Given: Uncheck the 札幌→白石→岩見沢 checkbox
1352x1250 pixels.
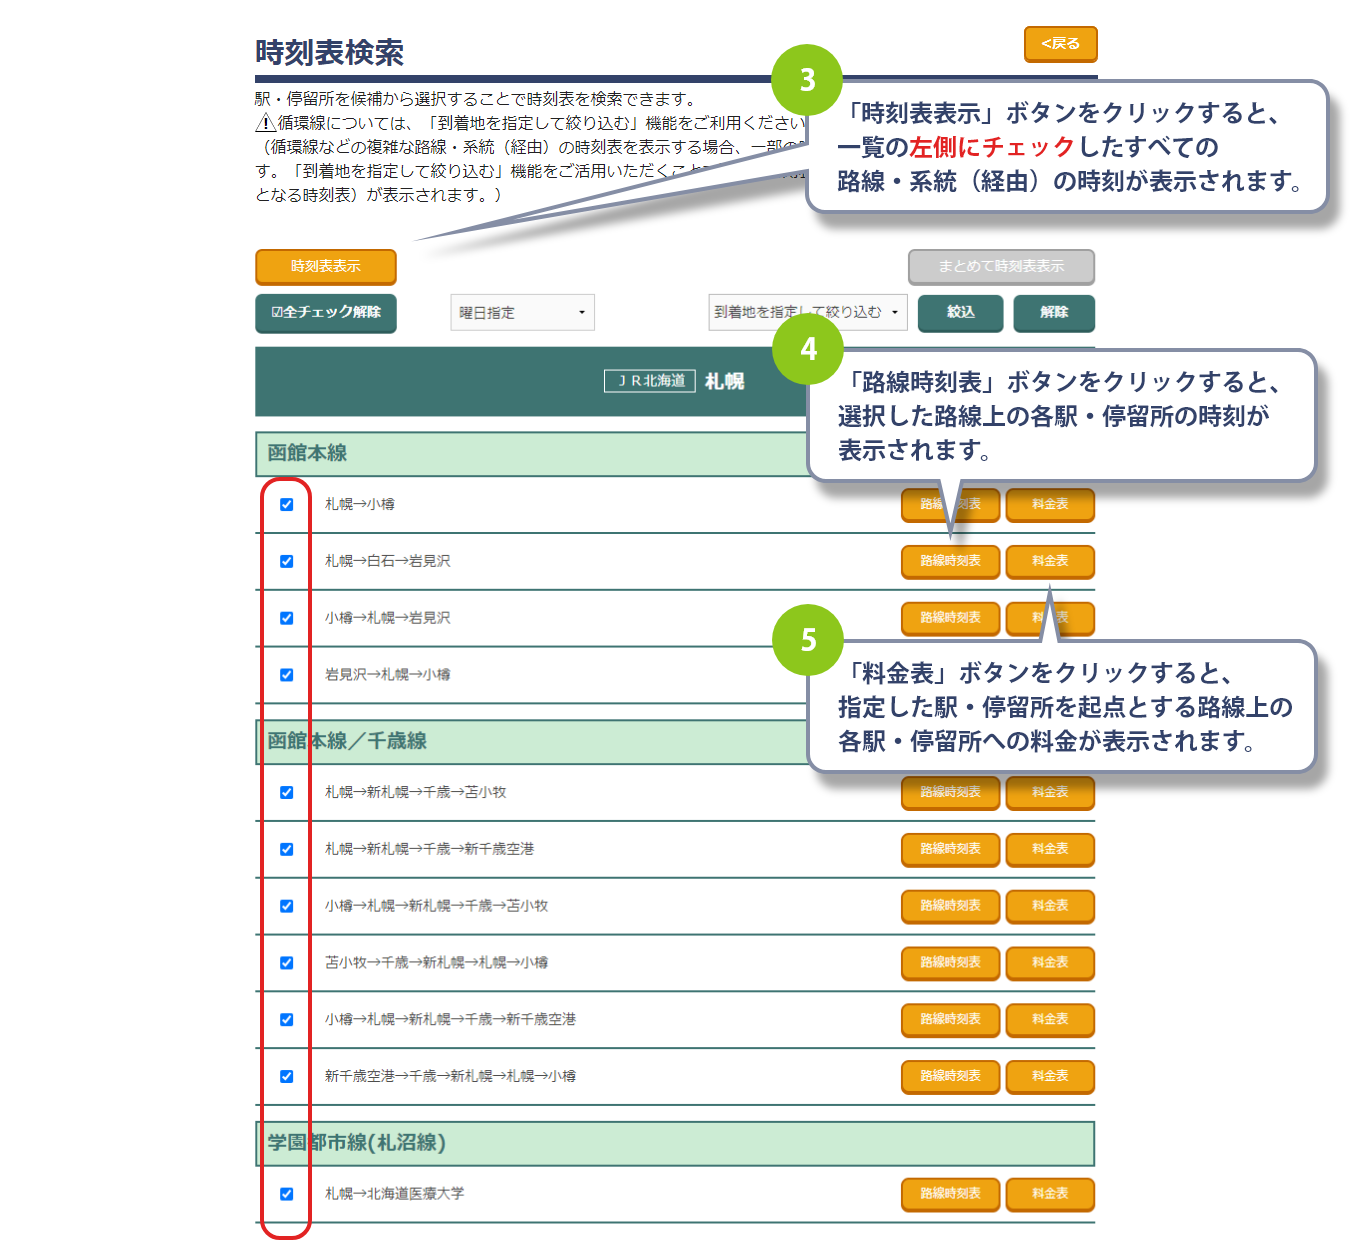Looking at the screenshot, I should click(287, 562).
